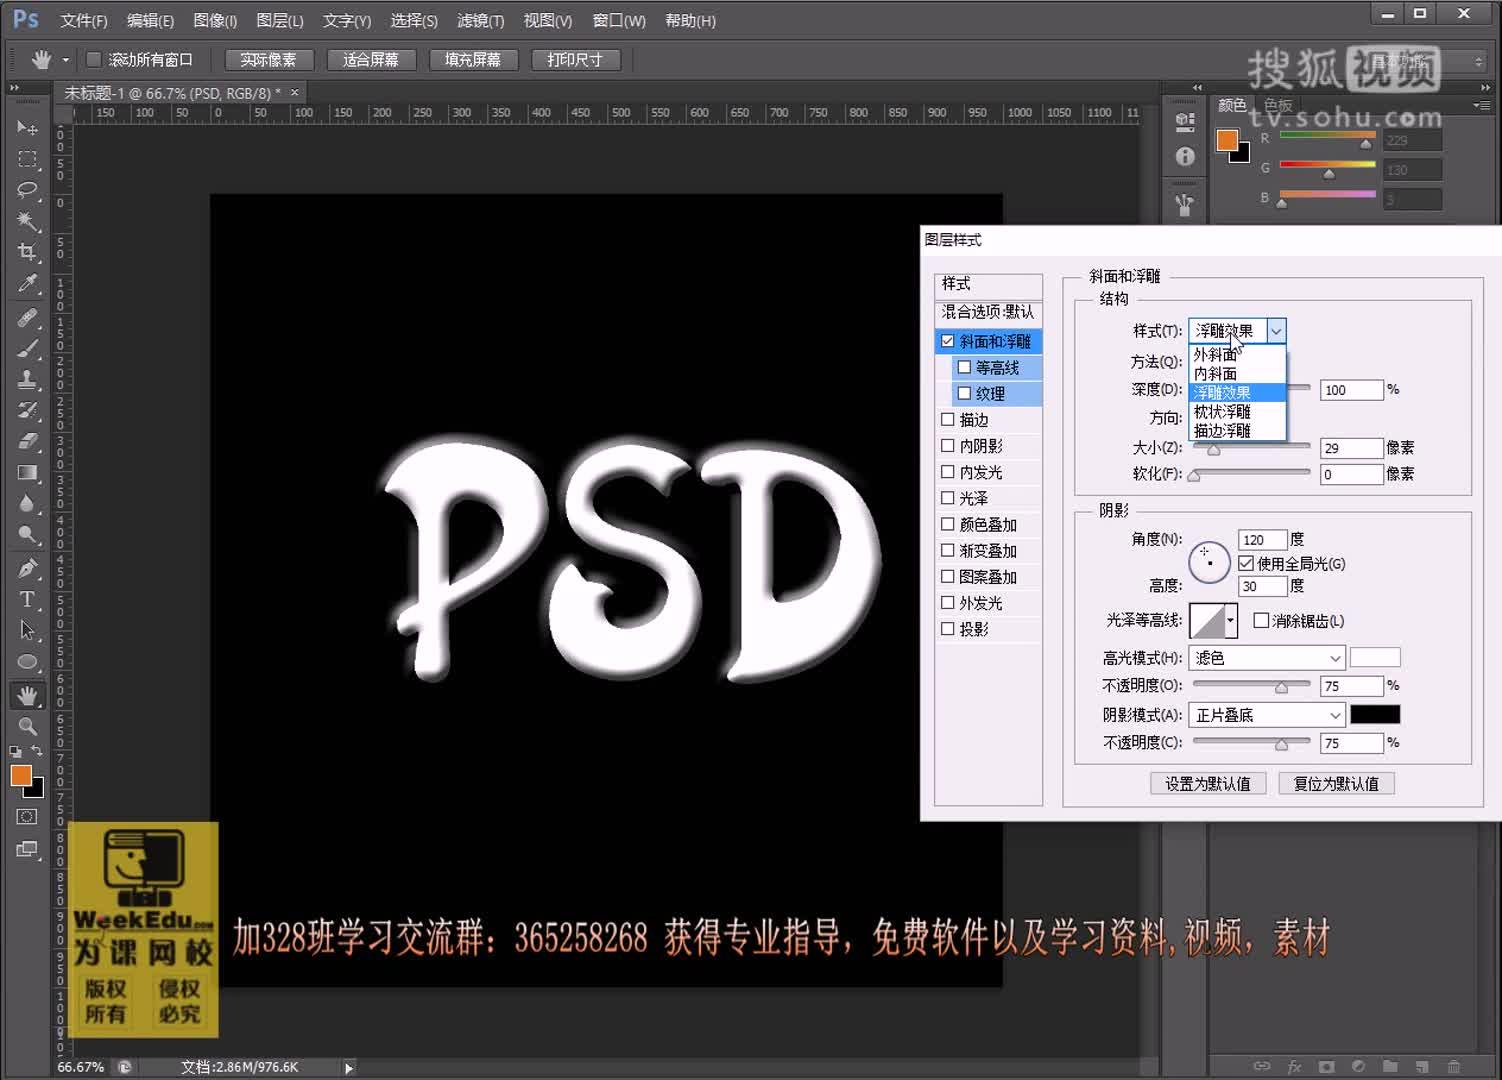Select the Type tool
The height and width of the screenshot is (1080, 1502).
tap(27, 599)
